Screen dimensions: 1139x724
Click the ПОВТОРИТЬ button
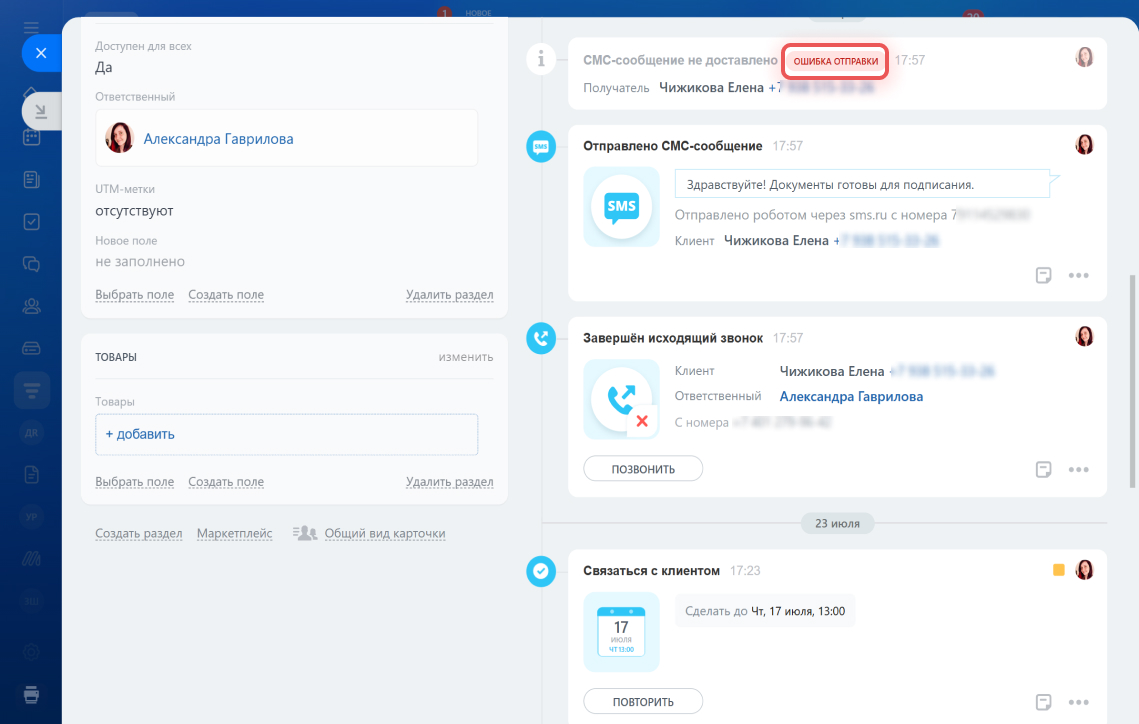coord(643,701)
